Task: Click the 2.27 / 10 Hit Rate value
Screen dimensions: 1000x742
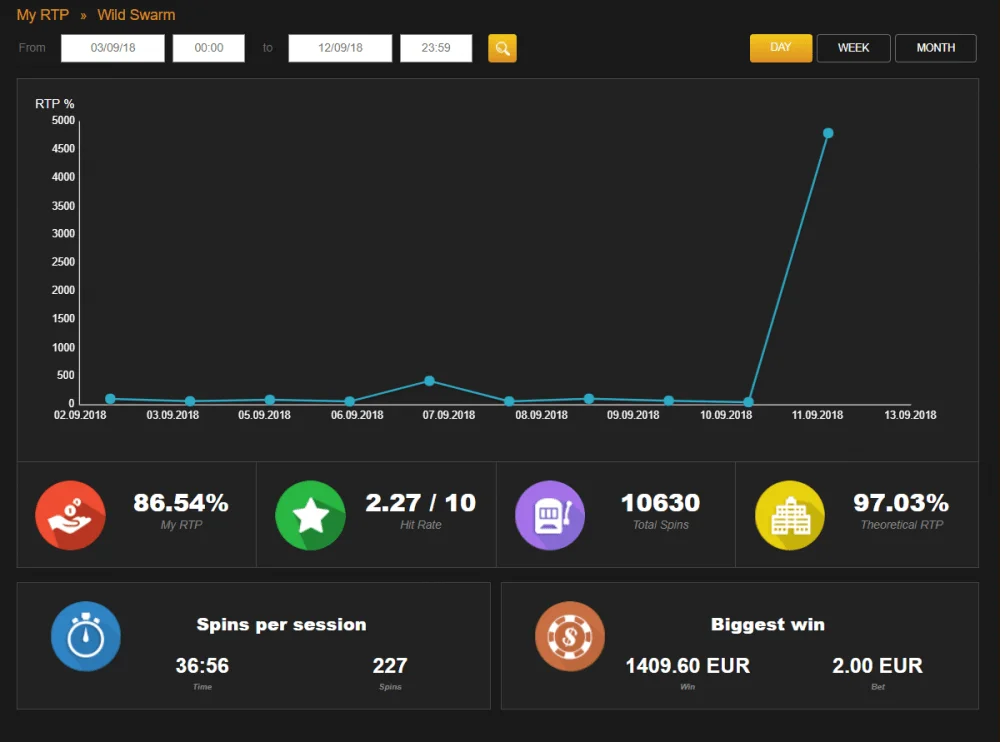Action: click(420, 503)
